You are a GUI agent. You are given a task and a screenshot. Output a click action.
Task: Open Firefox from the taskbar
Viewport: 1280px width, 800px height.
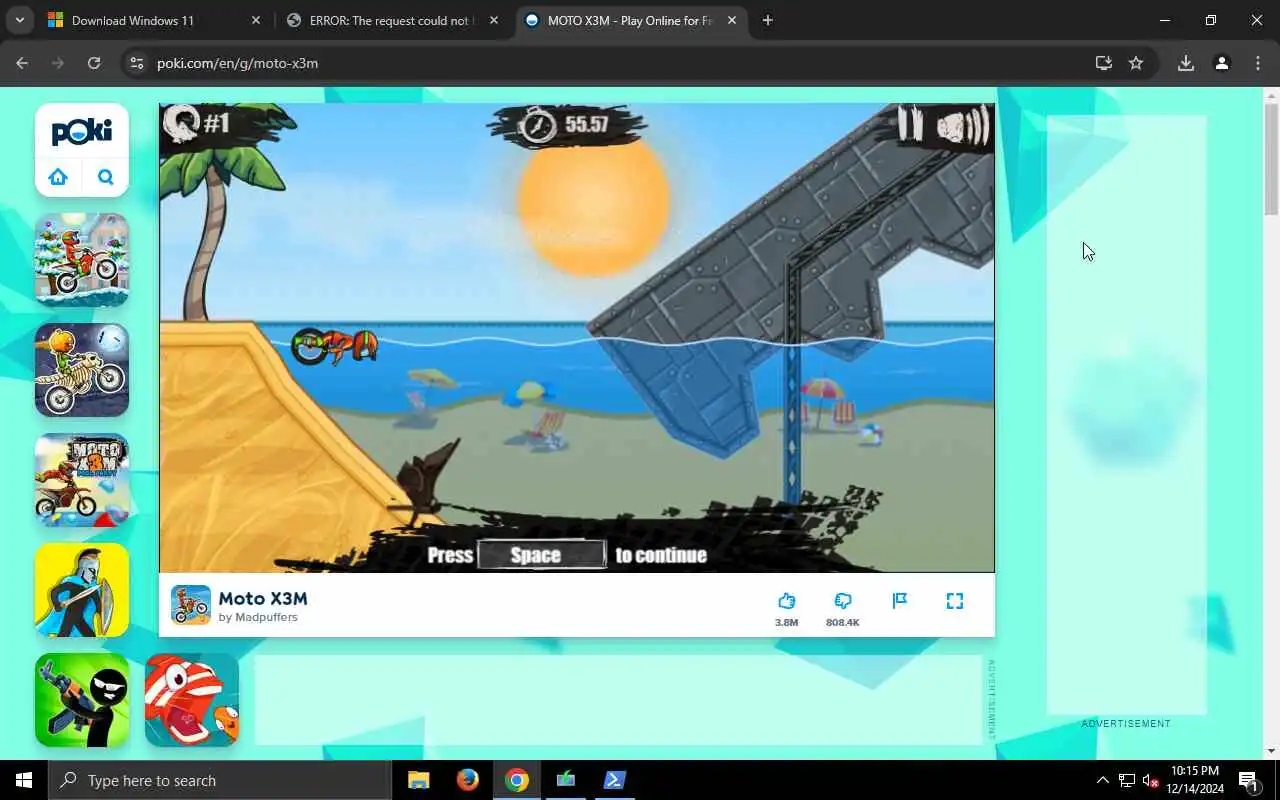coord(468,780)
